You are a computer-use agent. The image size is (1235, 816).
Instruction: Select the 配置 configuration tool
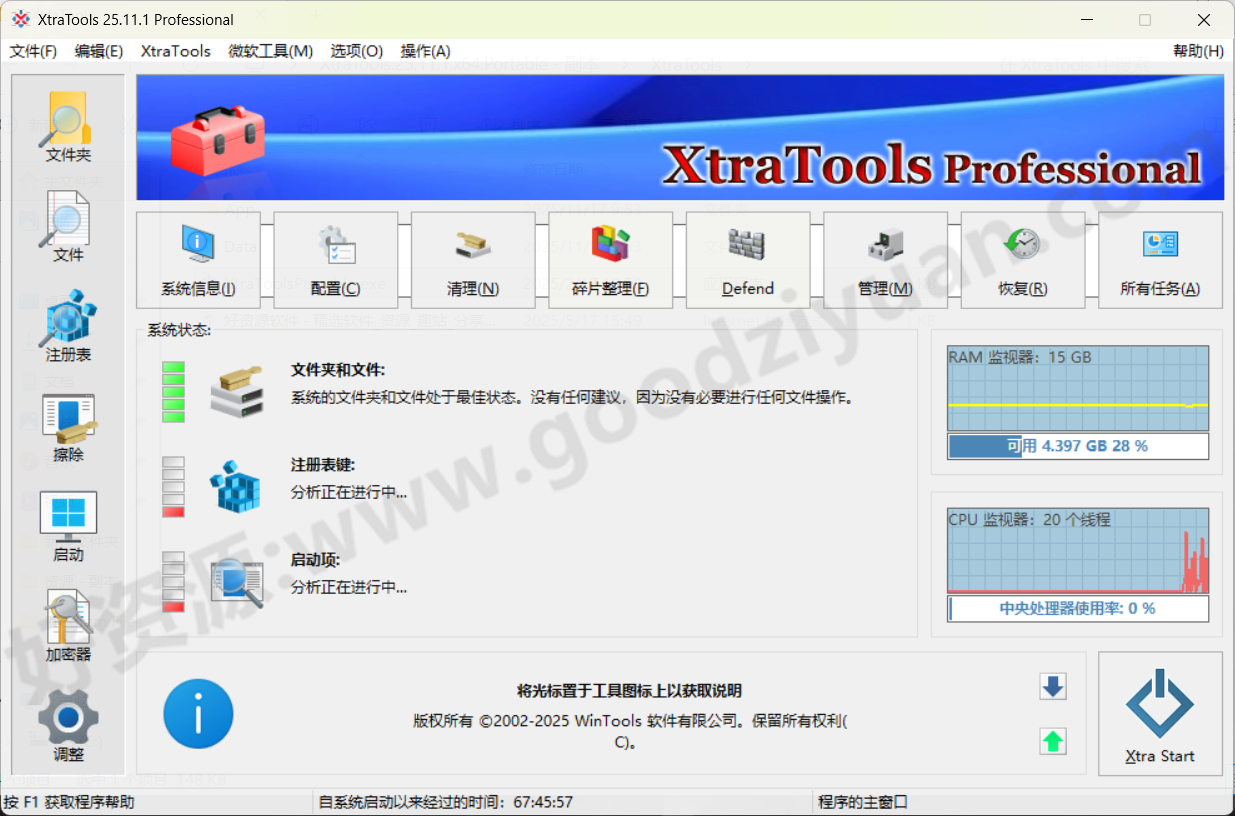335,259
